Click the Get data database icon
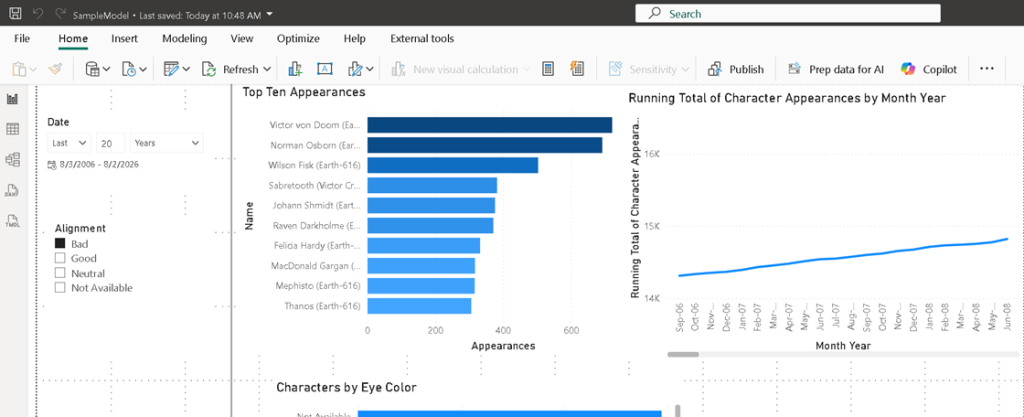This screenshot has height=417, width=1024. pyautogui.click(x=93, y=69)
